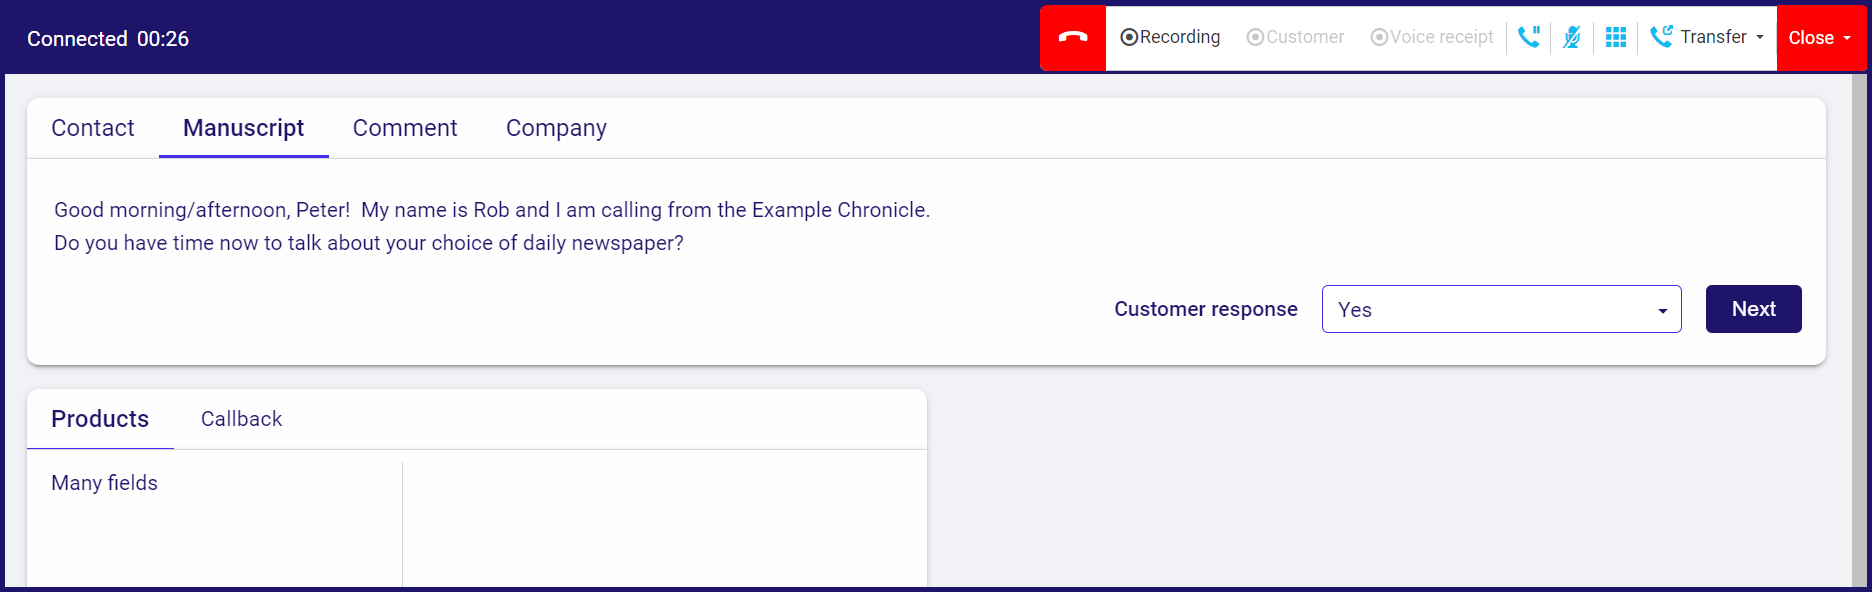Go to the Company tab
The image size is (1872, 592).
click(556, 128)
